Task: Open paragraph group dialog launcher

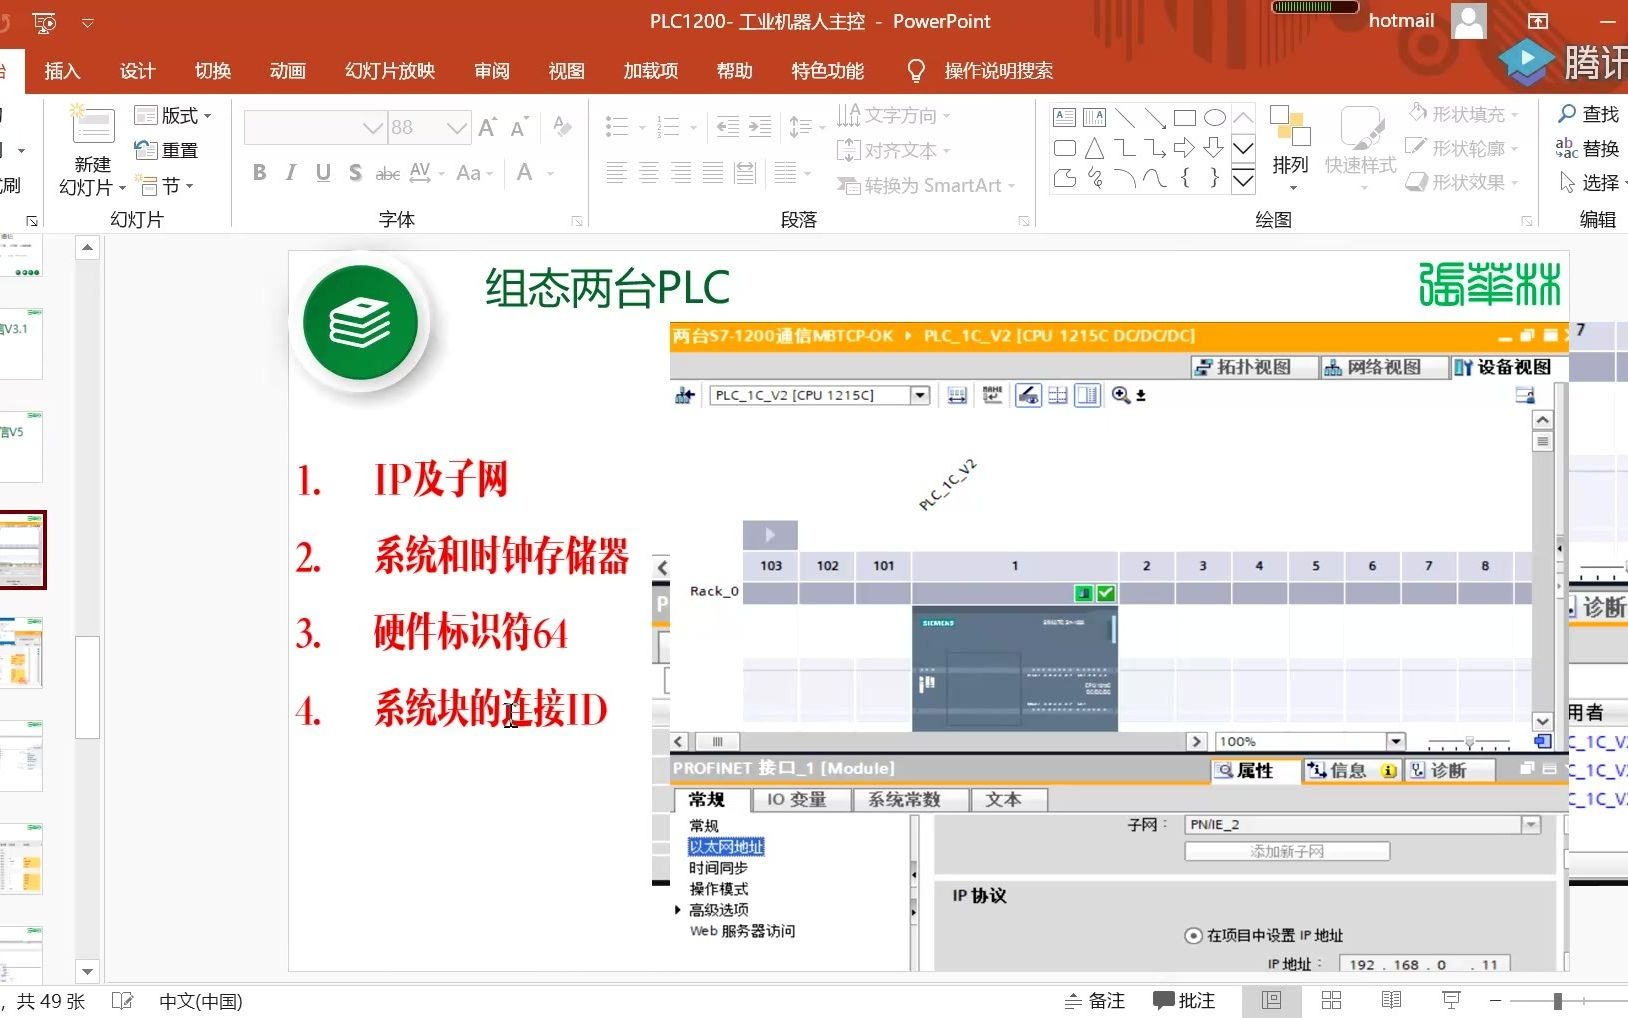Action: (1024, 221)
